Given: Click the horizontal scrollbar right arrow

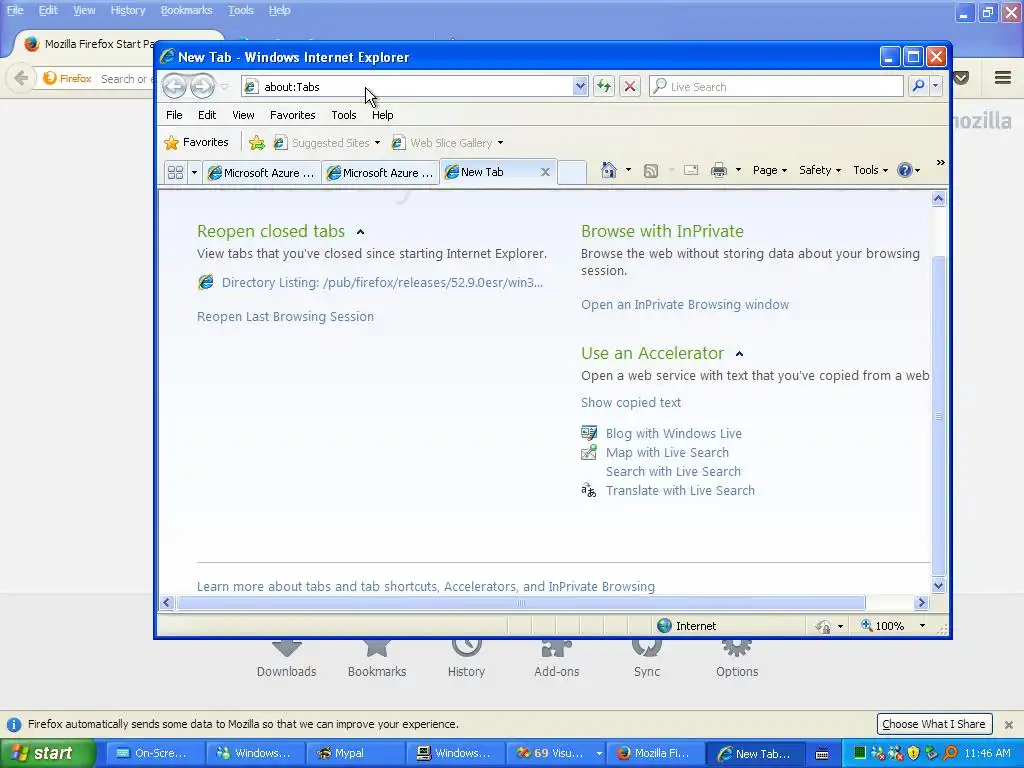Looking at the screenshot, I should pos(921,603).
